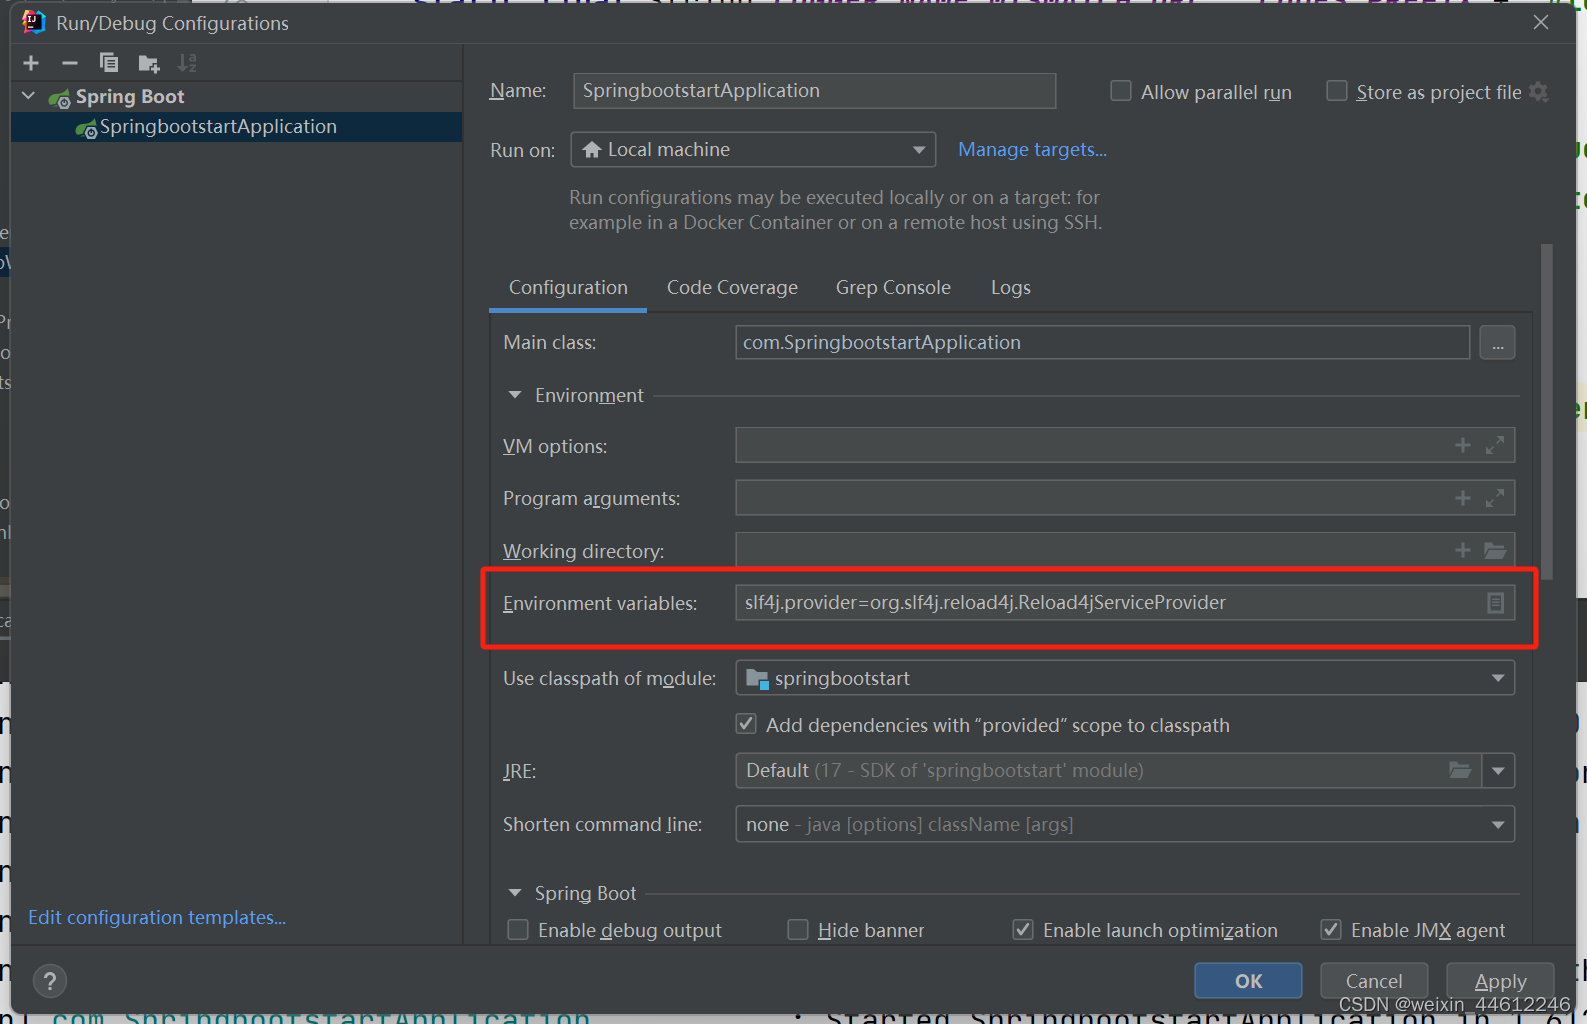This screenshot has height=1024, width=1587.
Task: Click the Cancel button
Action: [x=1374, y=981]
